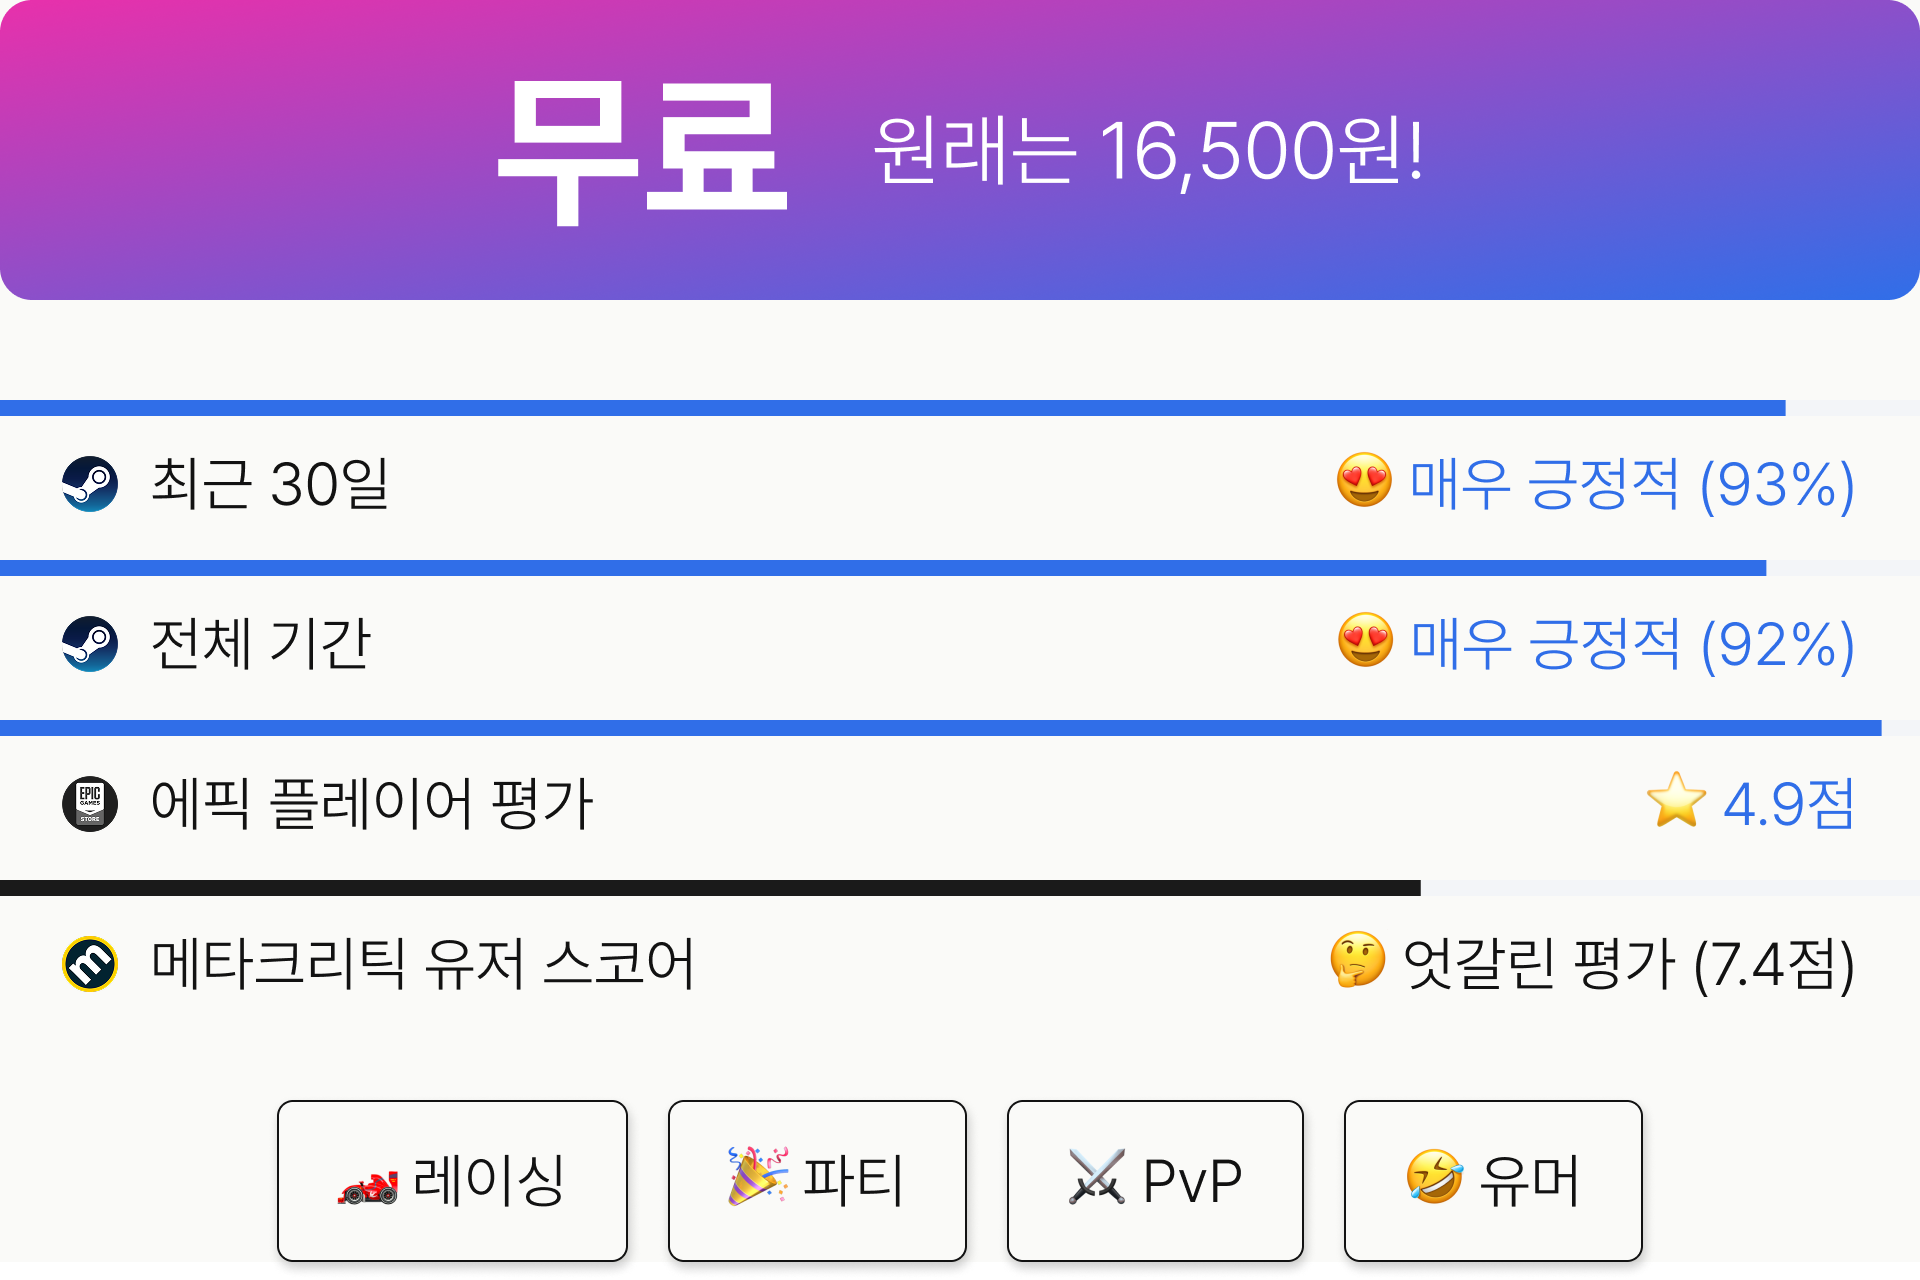Click the heart-eyes emoji next to 92%
The image size is (1920, 1280).
pyautogui.click(x=1365, y=640)
